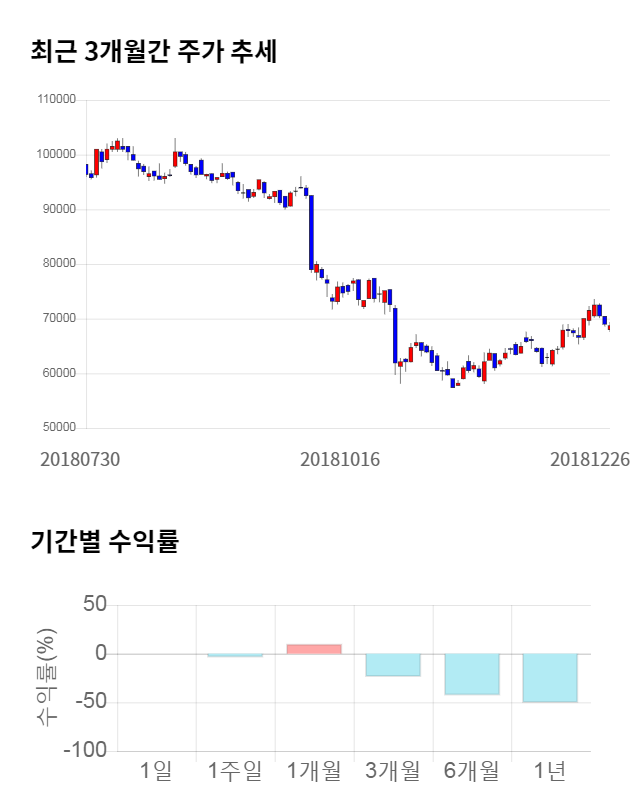This screenshot has width=640, height=810.
Task: Select the 1주일 x-axis label
Action: (235, 771)
